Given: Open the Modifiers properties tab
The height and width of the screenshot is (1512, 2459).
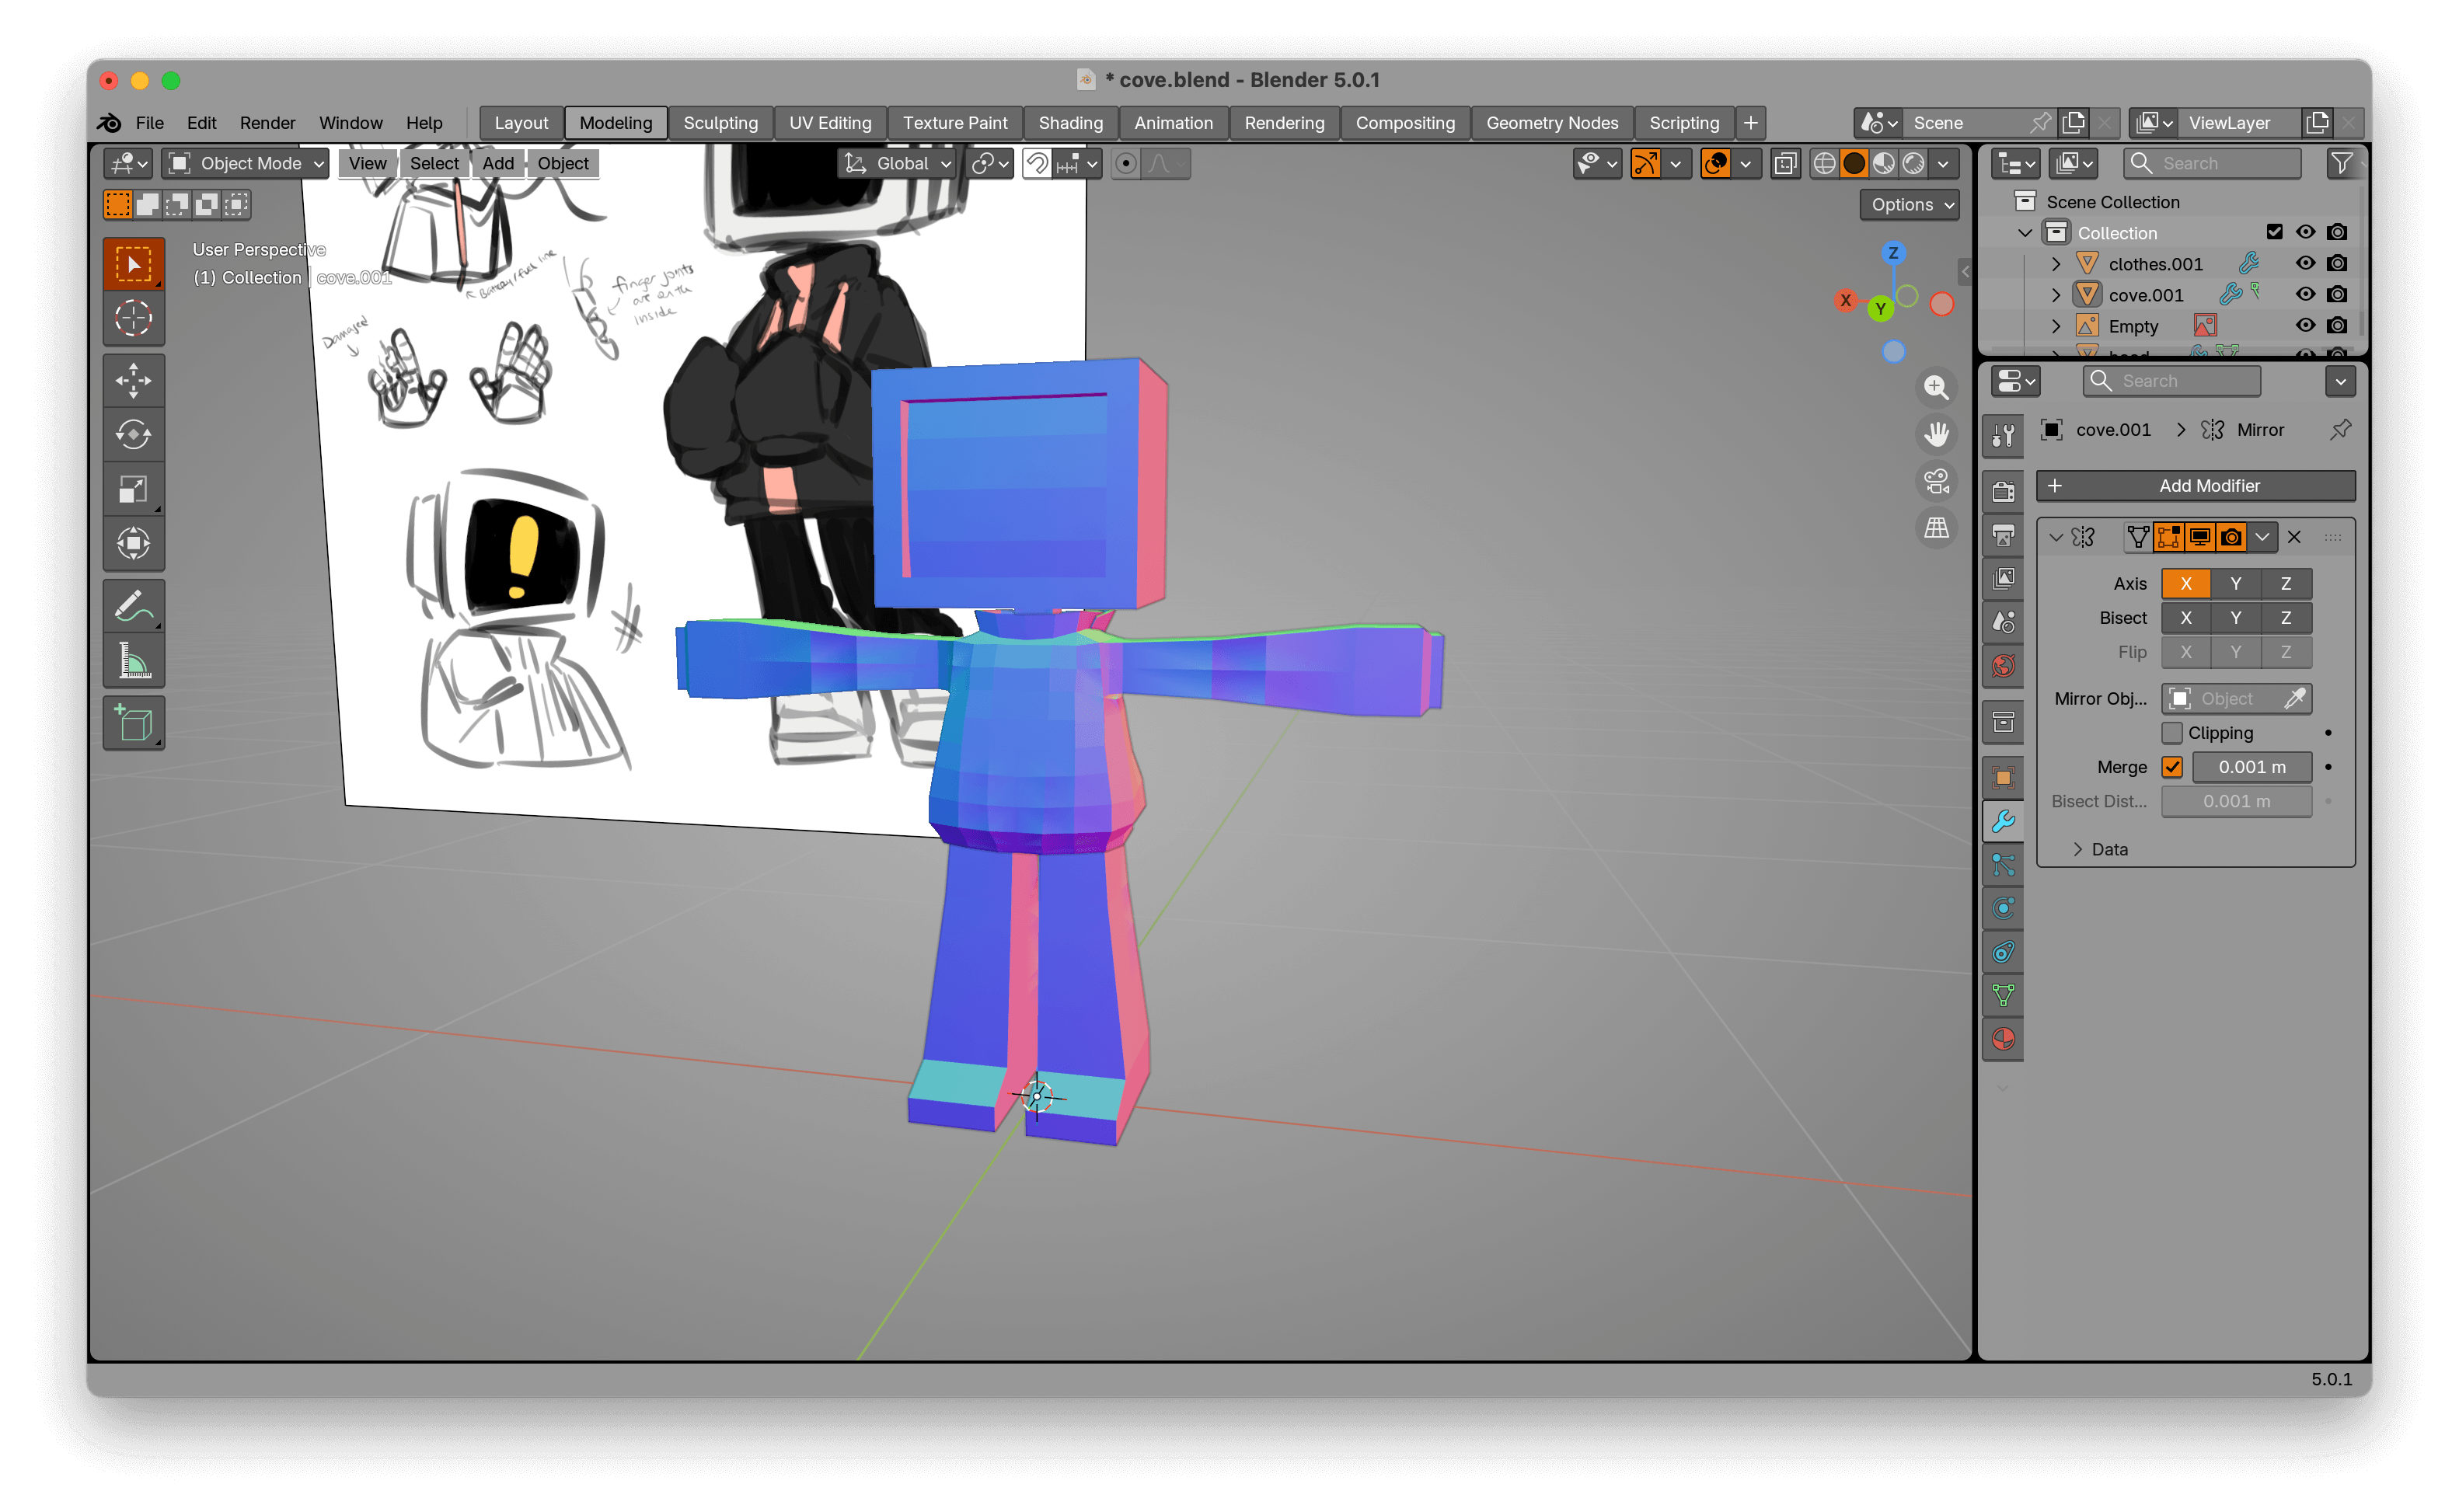Looking at the screenshot, I should 2003,822.
